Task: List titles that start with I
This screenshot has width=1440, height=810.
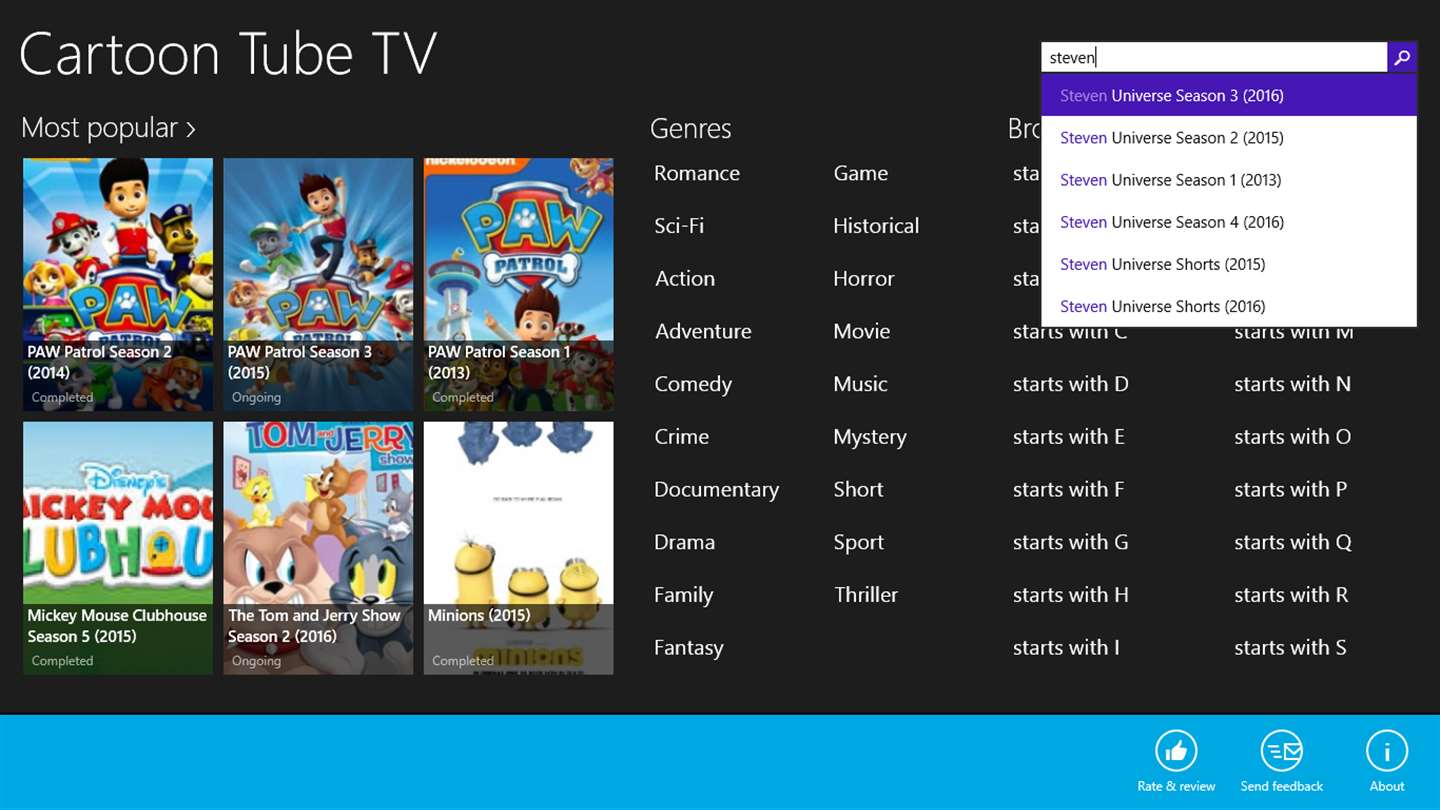Action: 1066,648
